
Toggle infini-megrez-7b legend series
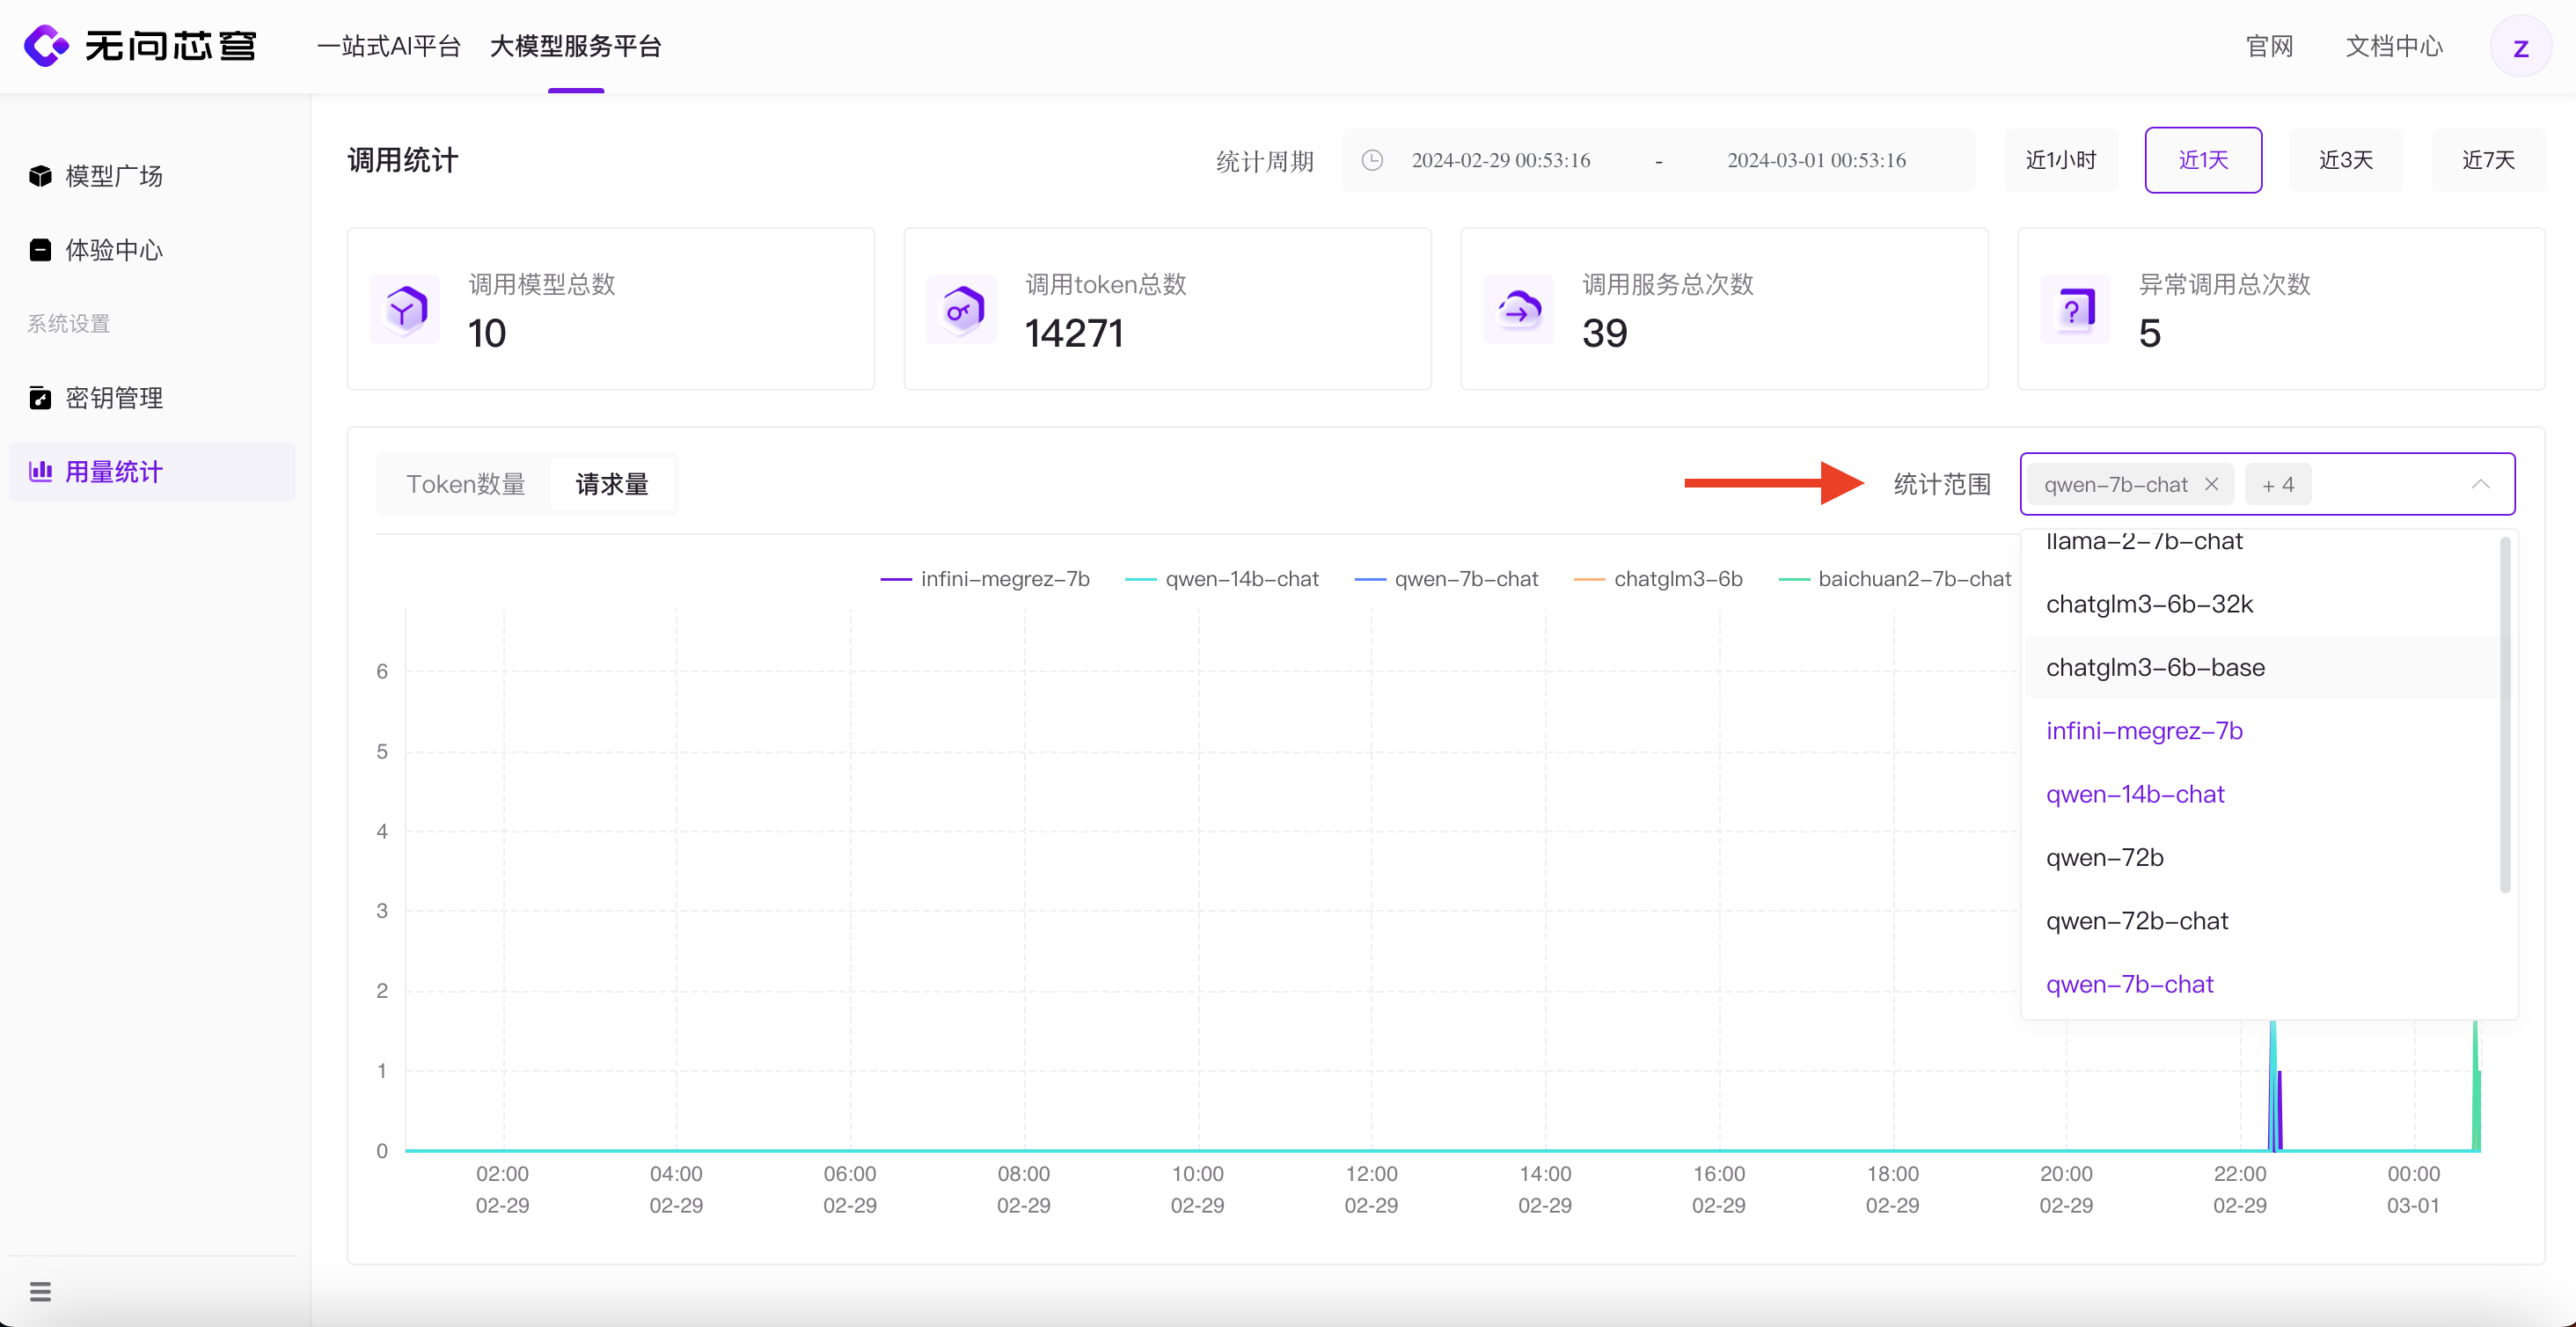click(x=985, y=579)
